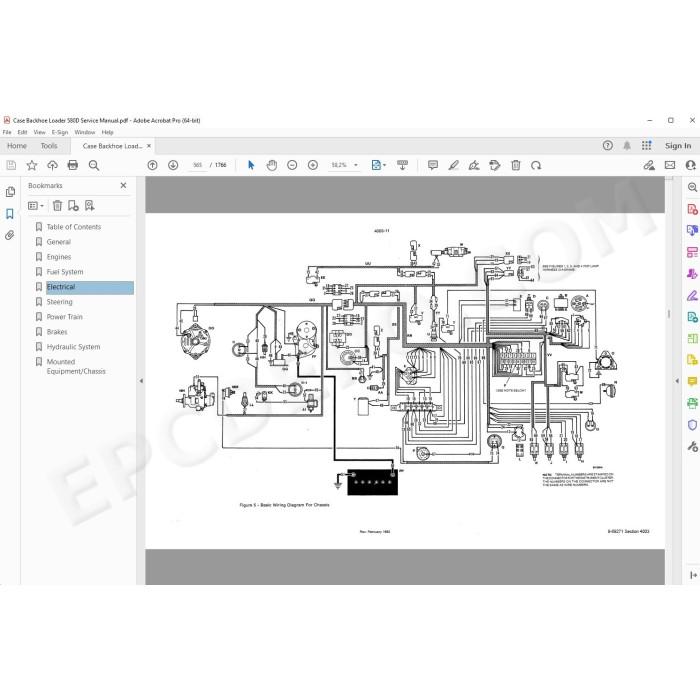Open the Window menu
The width and height of the screenshot is (700, 700).
point(85,132)
